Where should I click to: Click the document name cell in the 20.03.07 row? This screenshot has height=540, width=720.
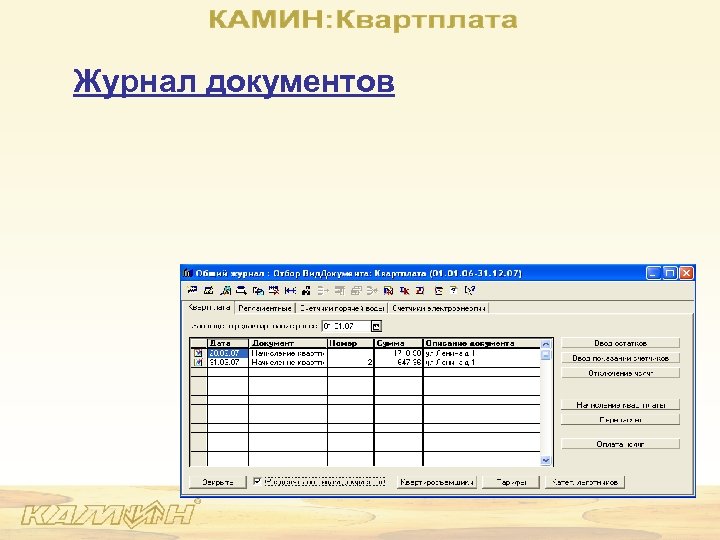[x=288, y=353]
